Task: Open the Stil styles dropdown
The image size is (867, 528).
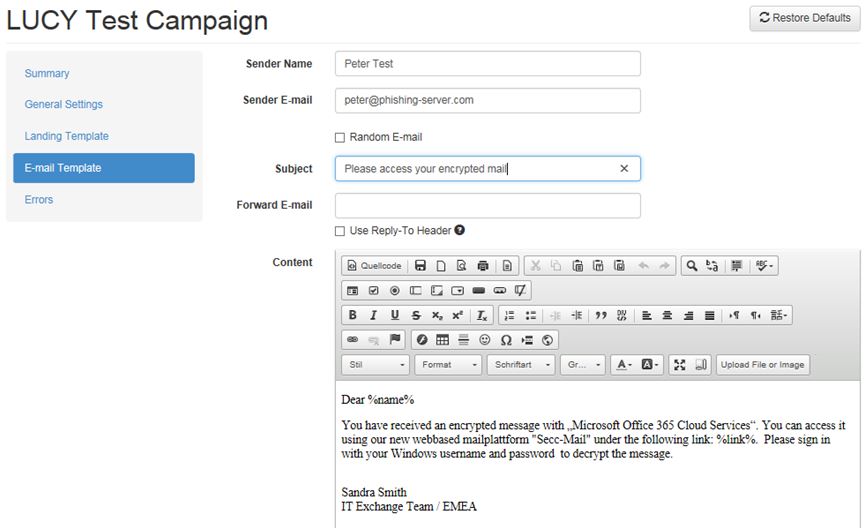Action: point(375,365)
